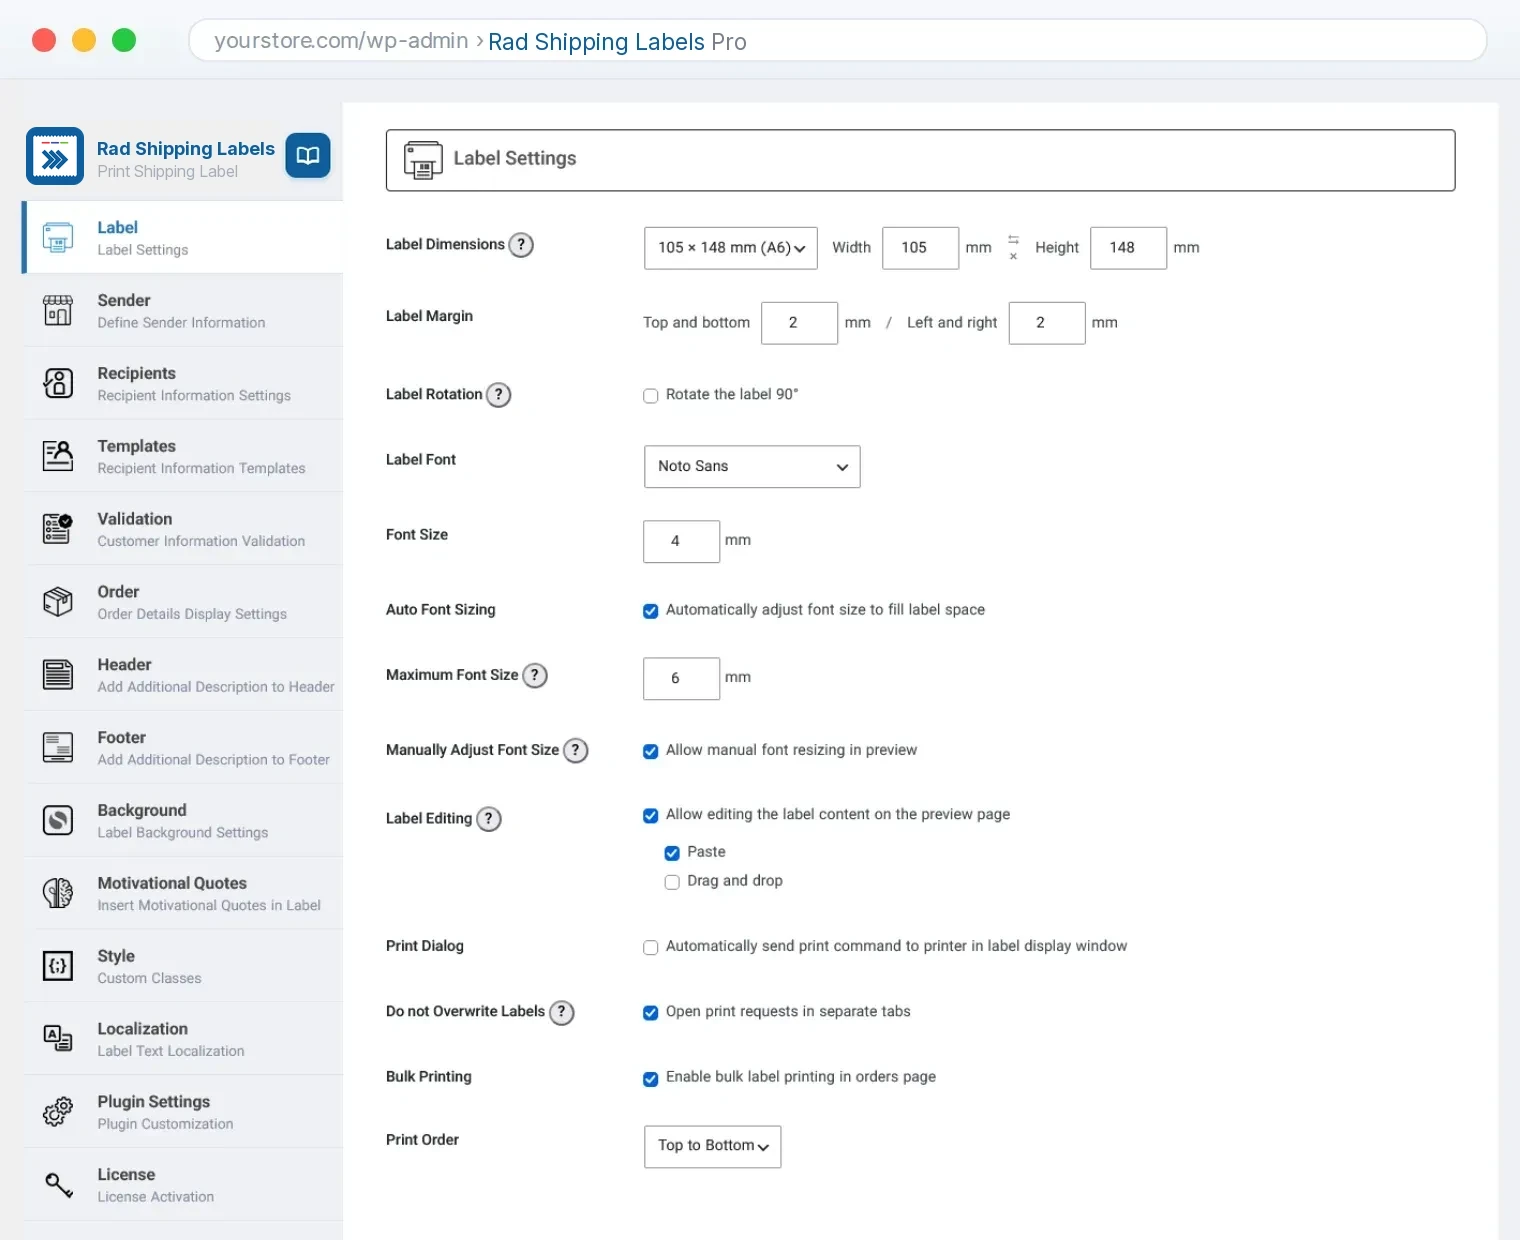Click the Recipients contact icon
Viewport: 1520px width, 1240px height.
tap(58, 383)
